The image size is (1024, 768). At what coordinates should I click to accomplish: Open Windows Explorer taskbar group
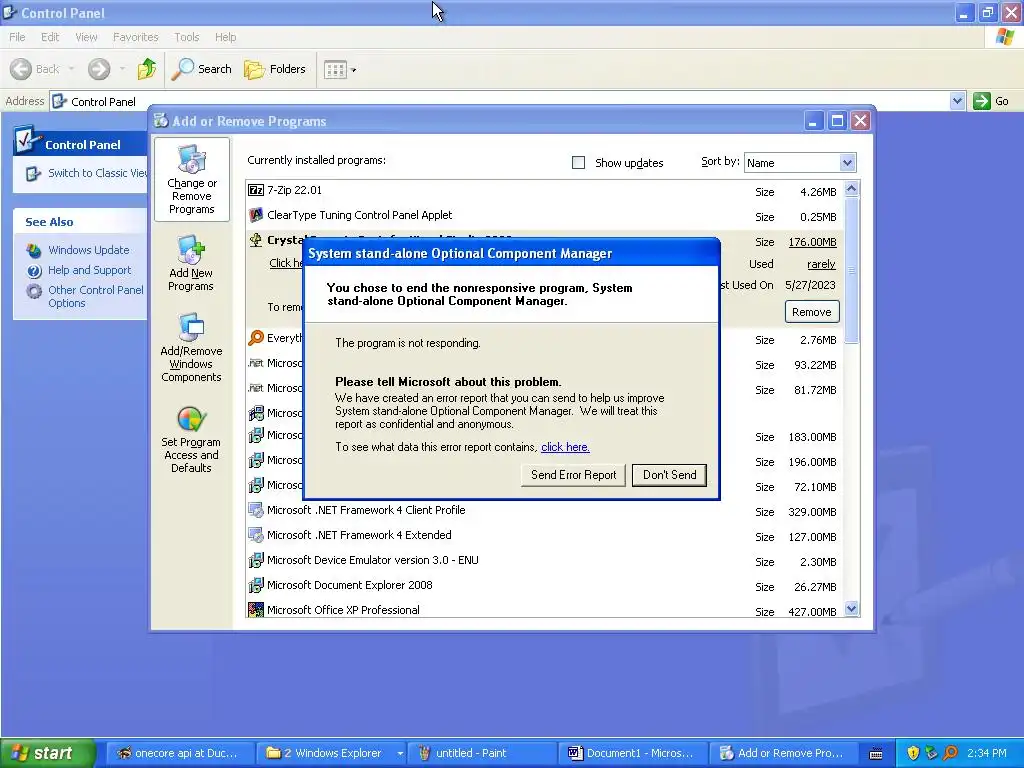[x=332, y=753]
